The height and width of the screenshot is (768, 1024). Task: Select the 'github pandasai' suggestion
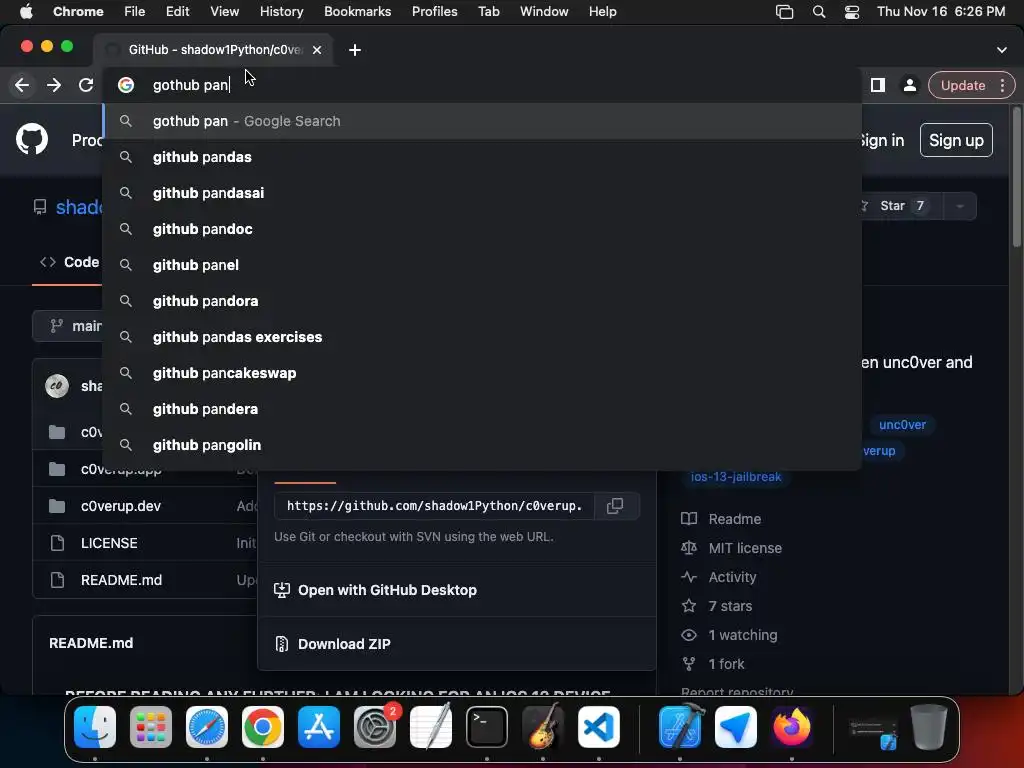click(x=482, y=193)
